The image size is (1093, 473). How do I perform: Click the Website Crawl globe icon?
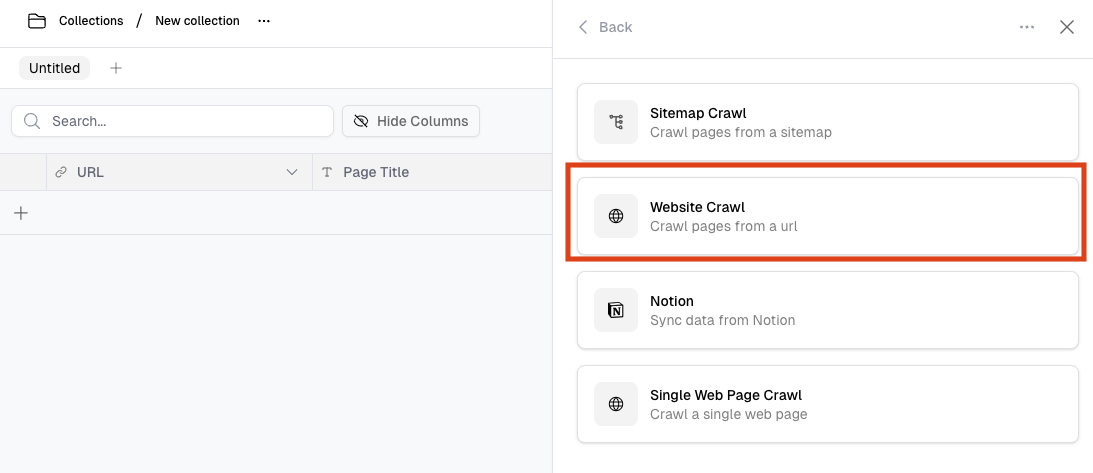click(616, 216)
